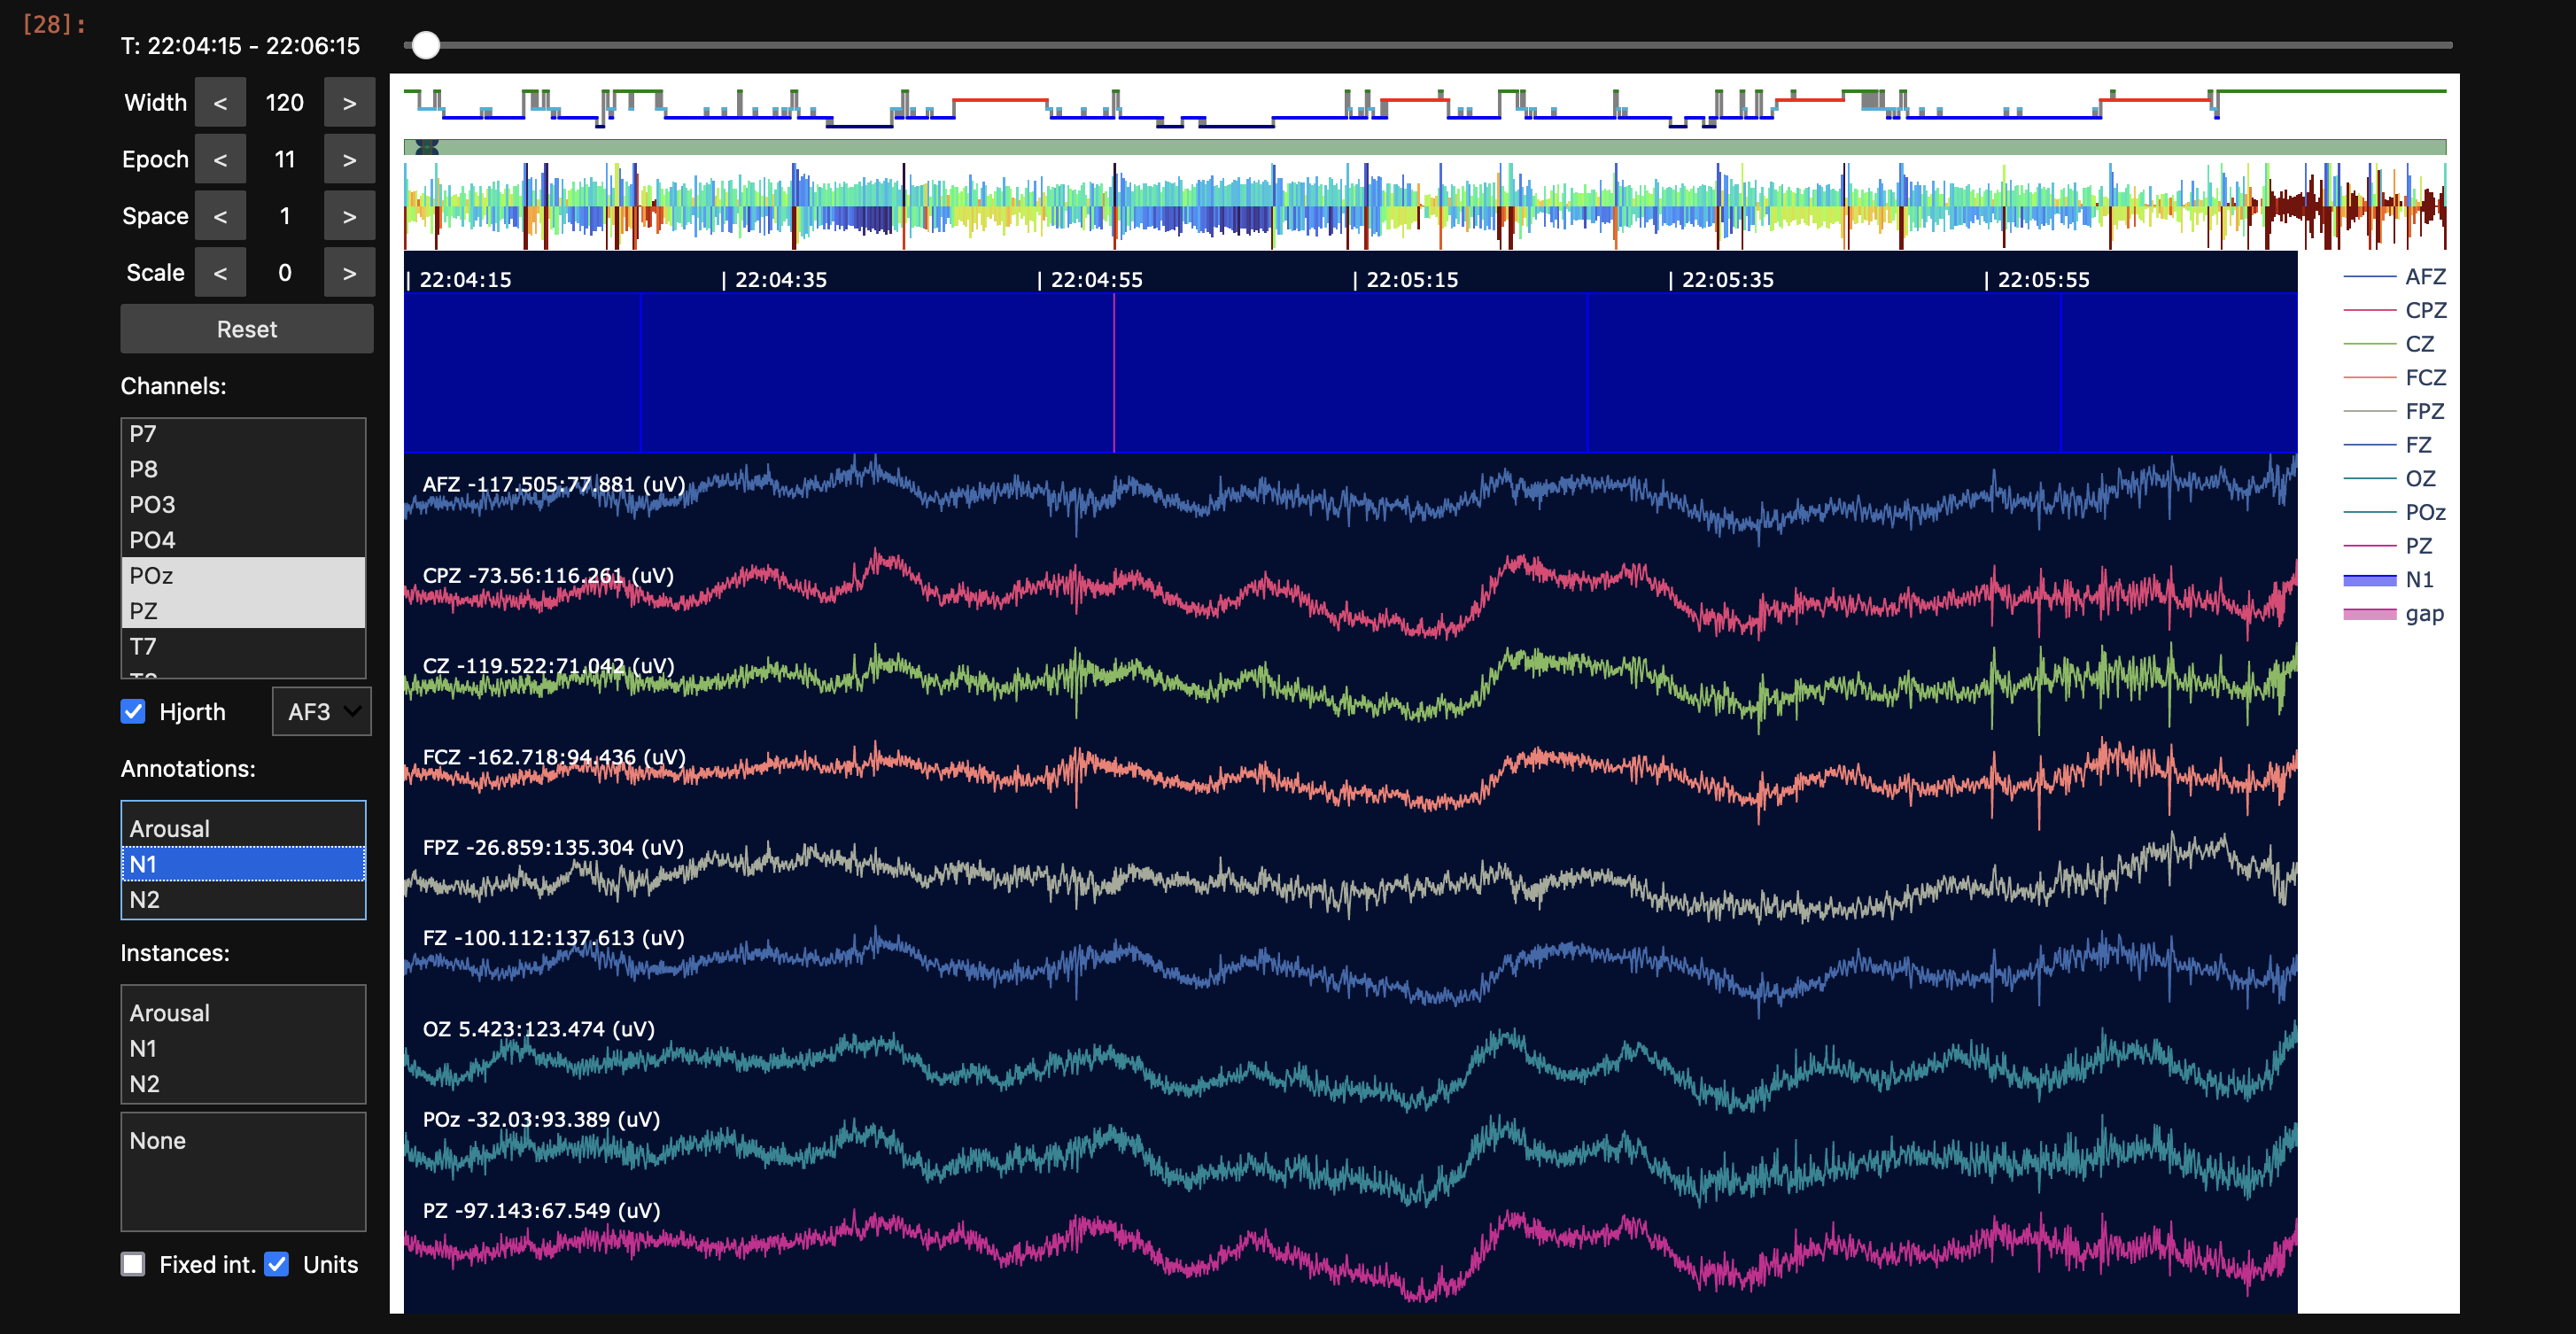Advance to next Epoch with right arrow

click(349, 160)
